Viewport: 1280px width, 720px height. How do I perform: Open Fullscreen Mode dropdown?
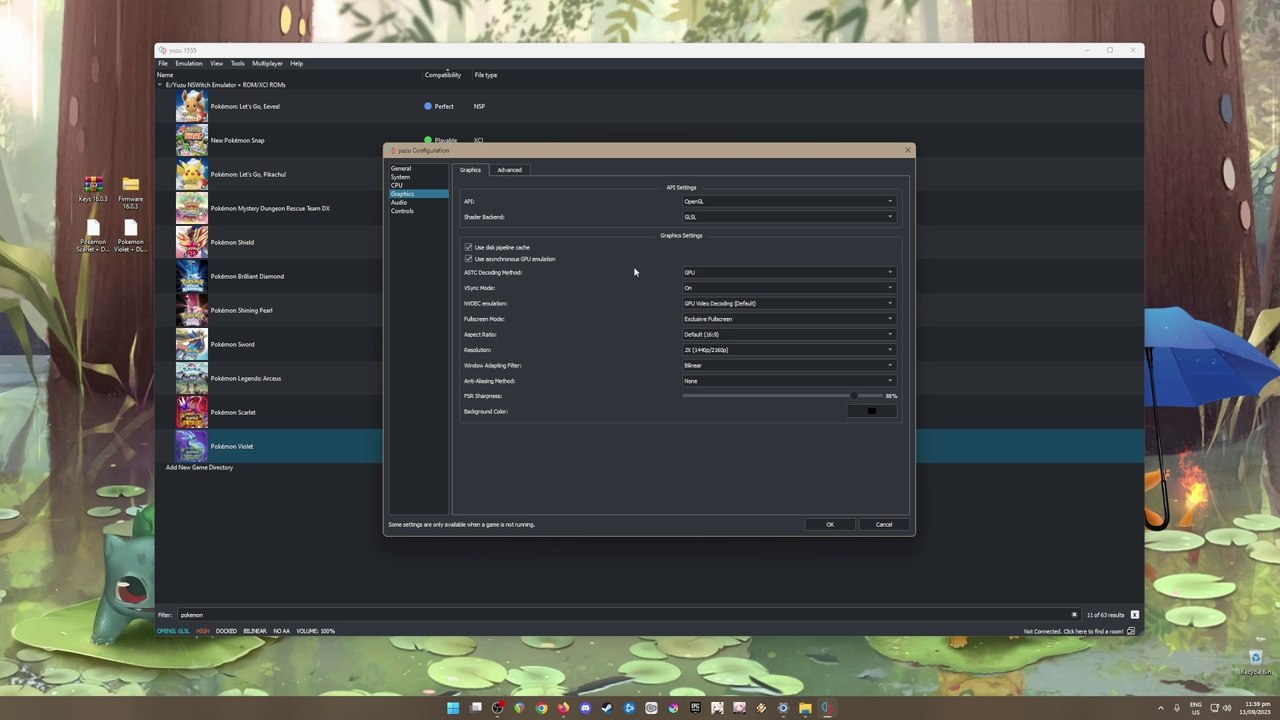click(x=789, y=319)
